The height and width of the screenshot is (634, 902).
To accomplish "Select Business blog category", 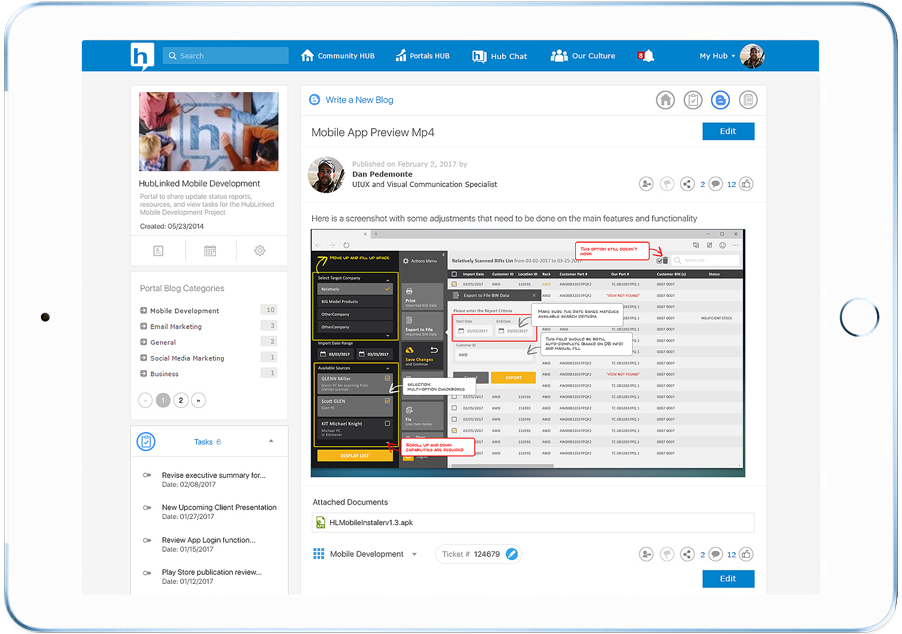I will click(164, 374).
